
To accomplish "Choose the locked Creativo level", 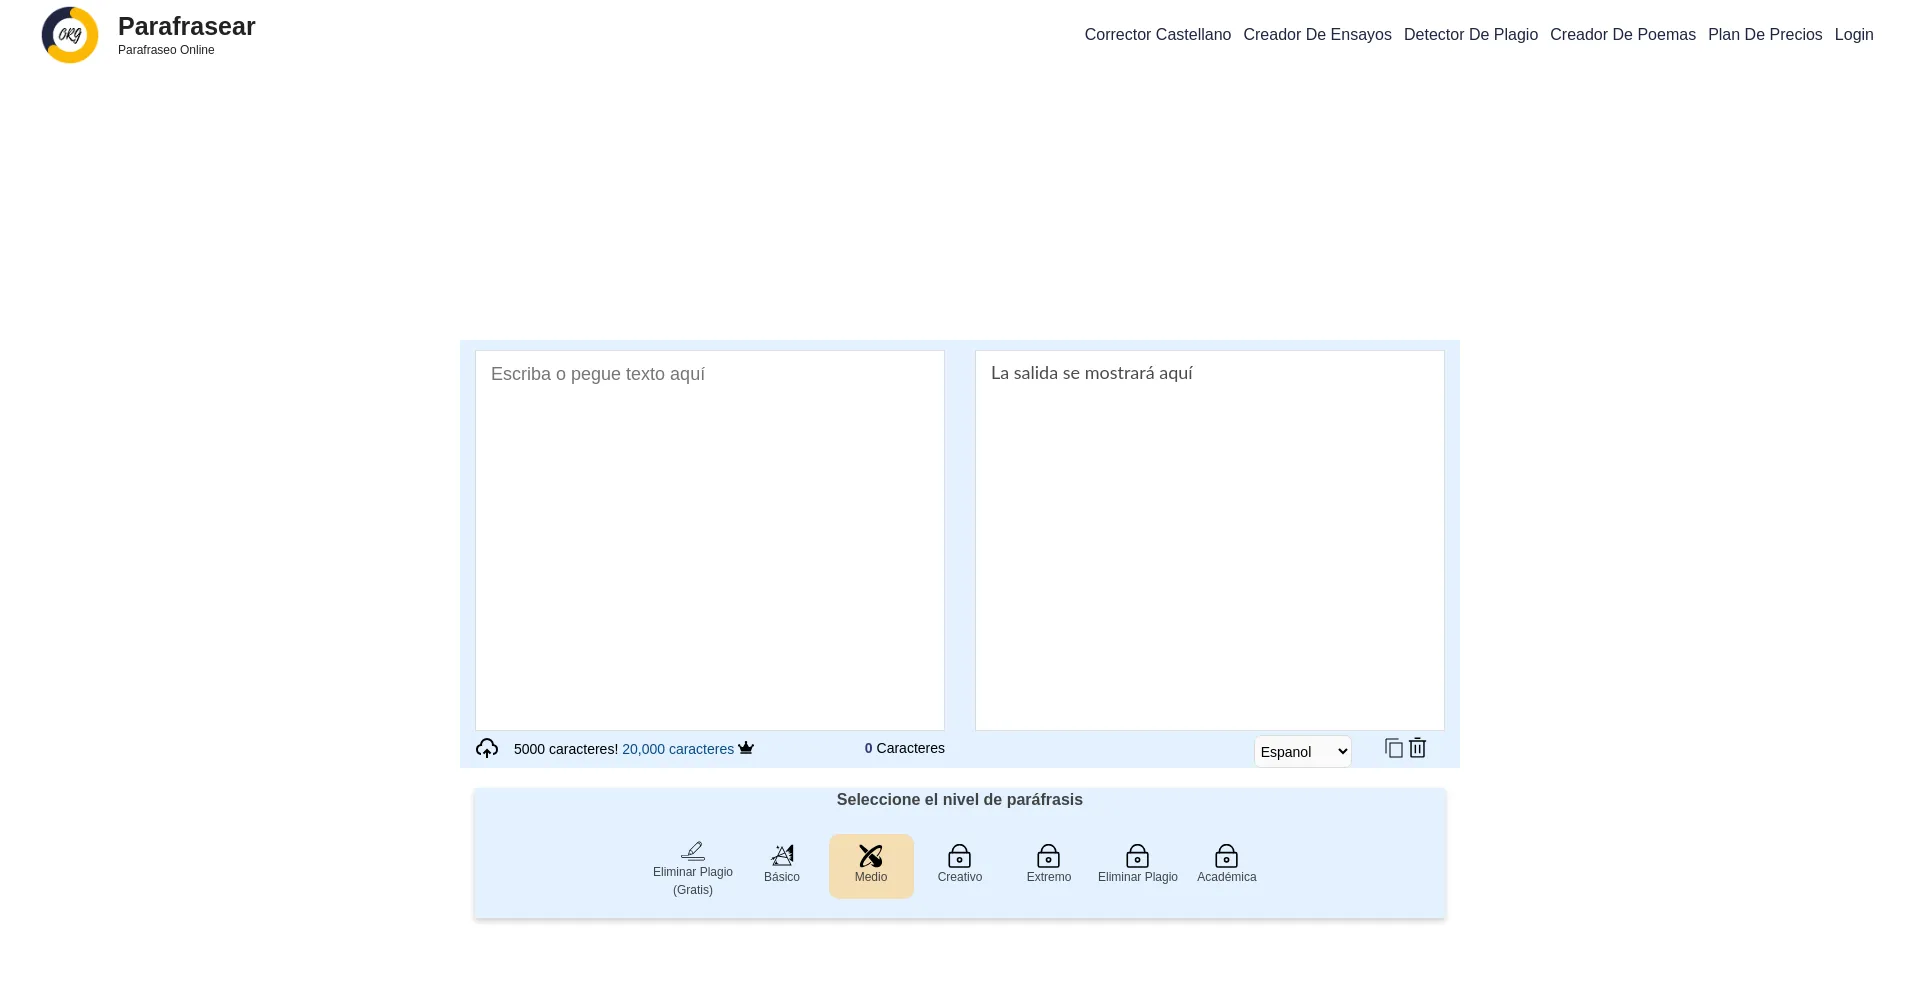I will pos(960,866).
